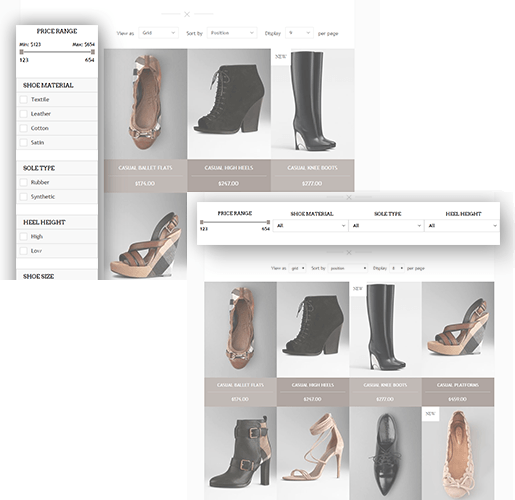Click the tall knee boot photo in top grid
The image size is (515, 500).
tap(313, 104)
